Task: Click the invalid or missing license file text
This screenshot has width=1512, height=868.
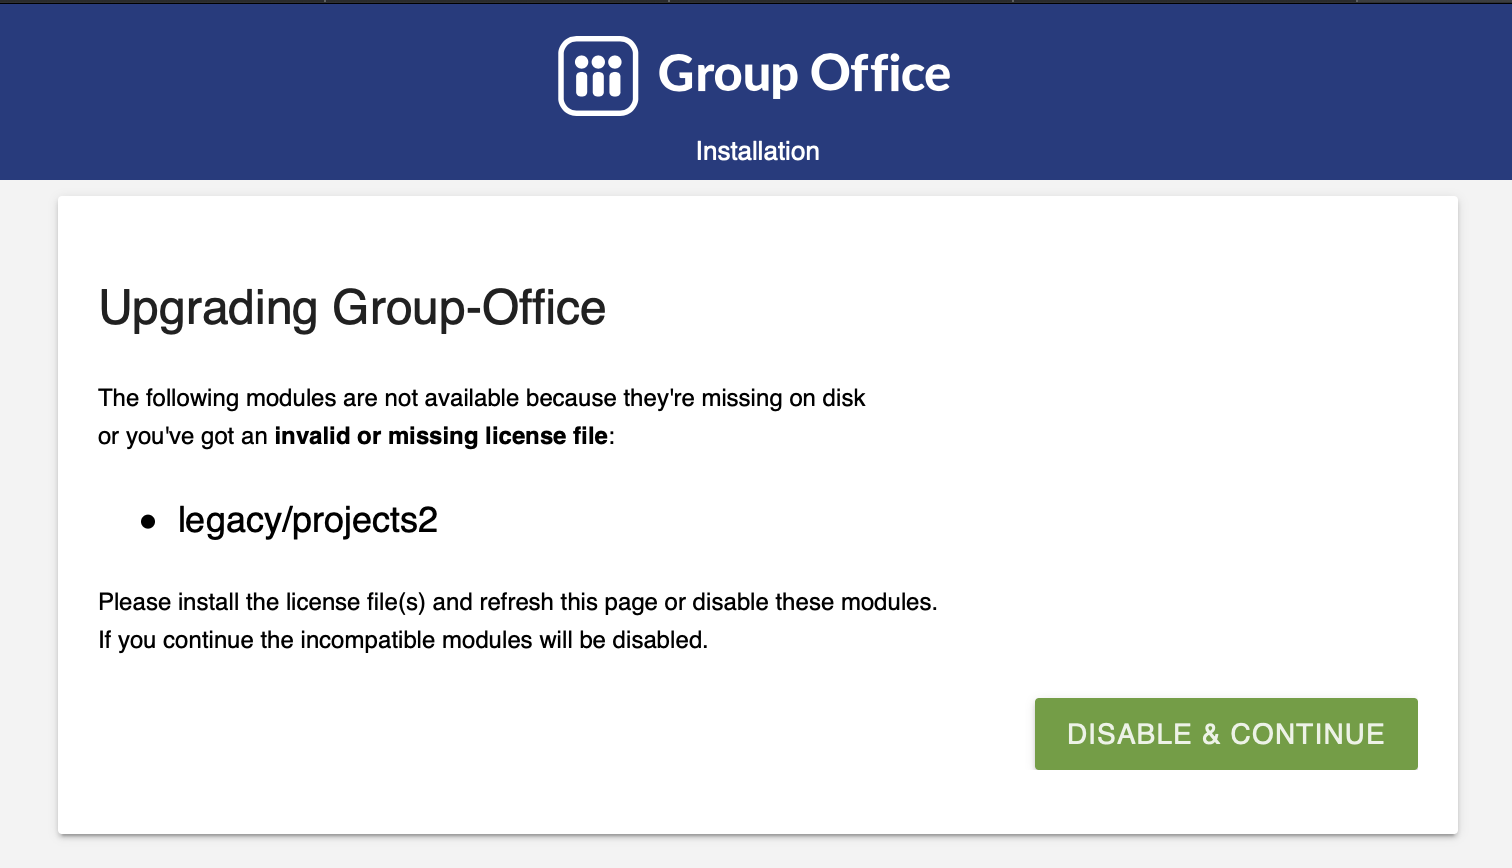Action: [441, 436]
